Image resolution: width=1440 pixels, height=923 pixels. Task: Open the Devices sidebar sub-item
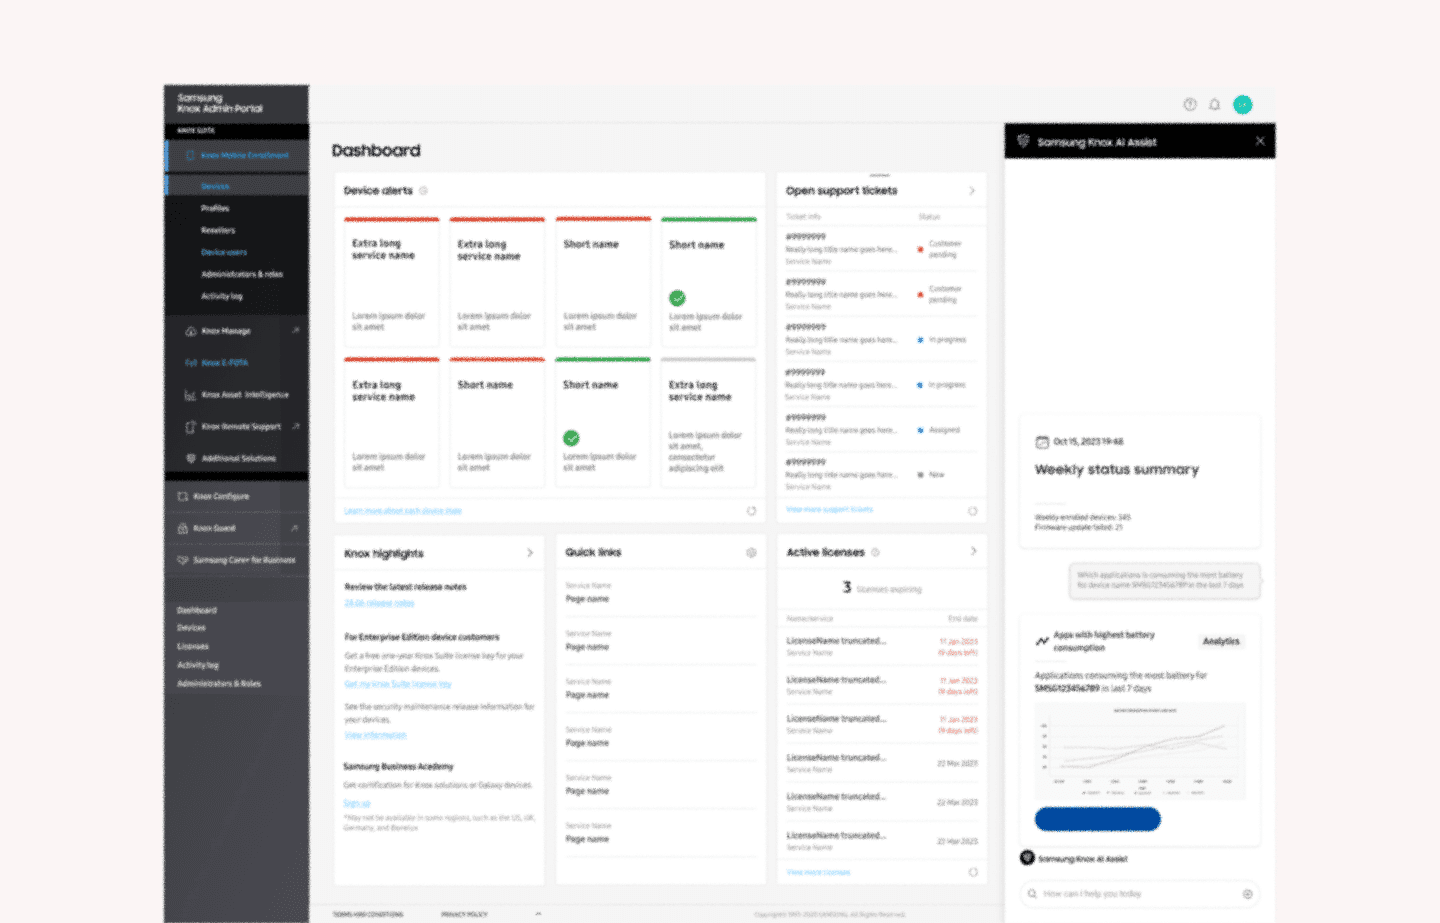click(x=215, y=186)
